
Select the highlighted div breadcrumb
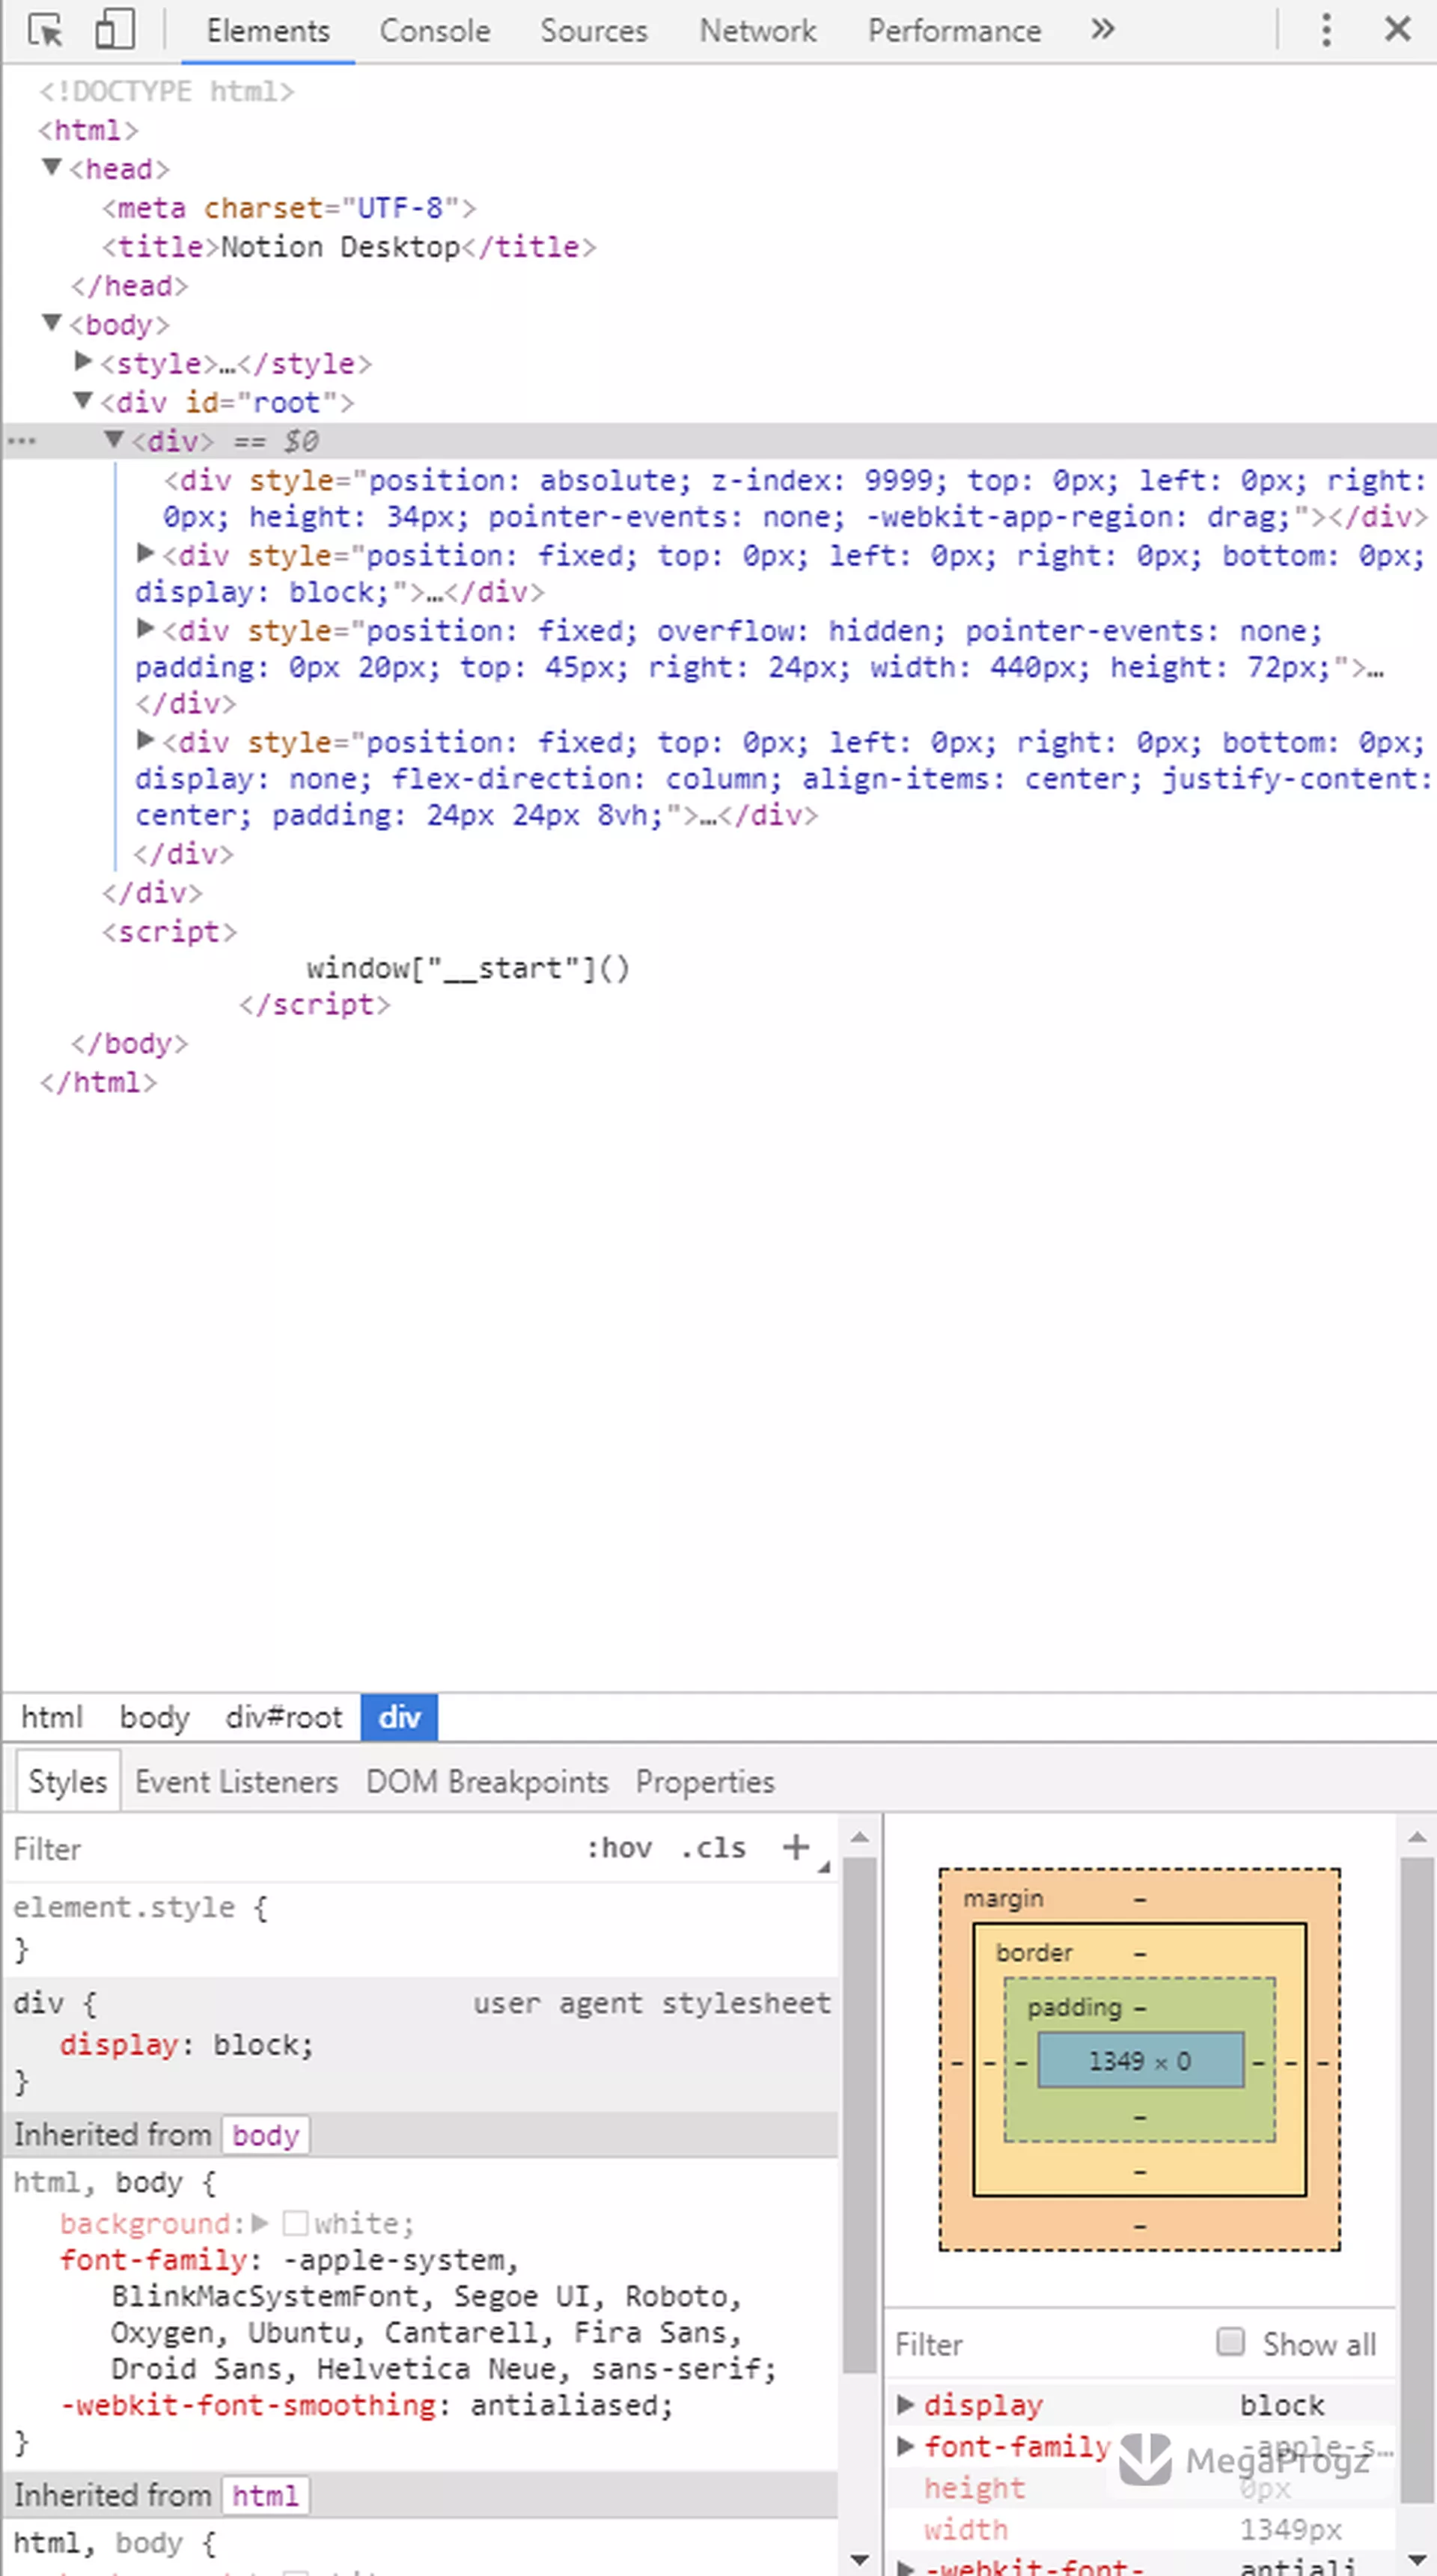point(399,1718)
